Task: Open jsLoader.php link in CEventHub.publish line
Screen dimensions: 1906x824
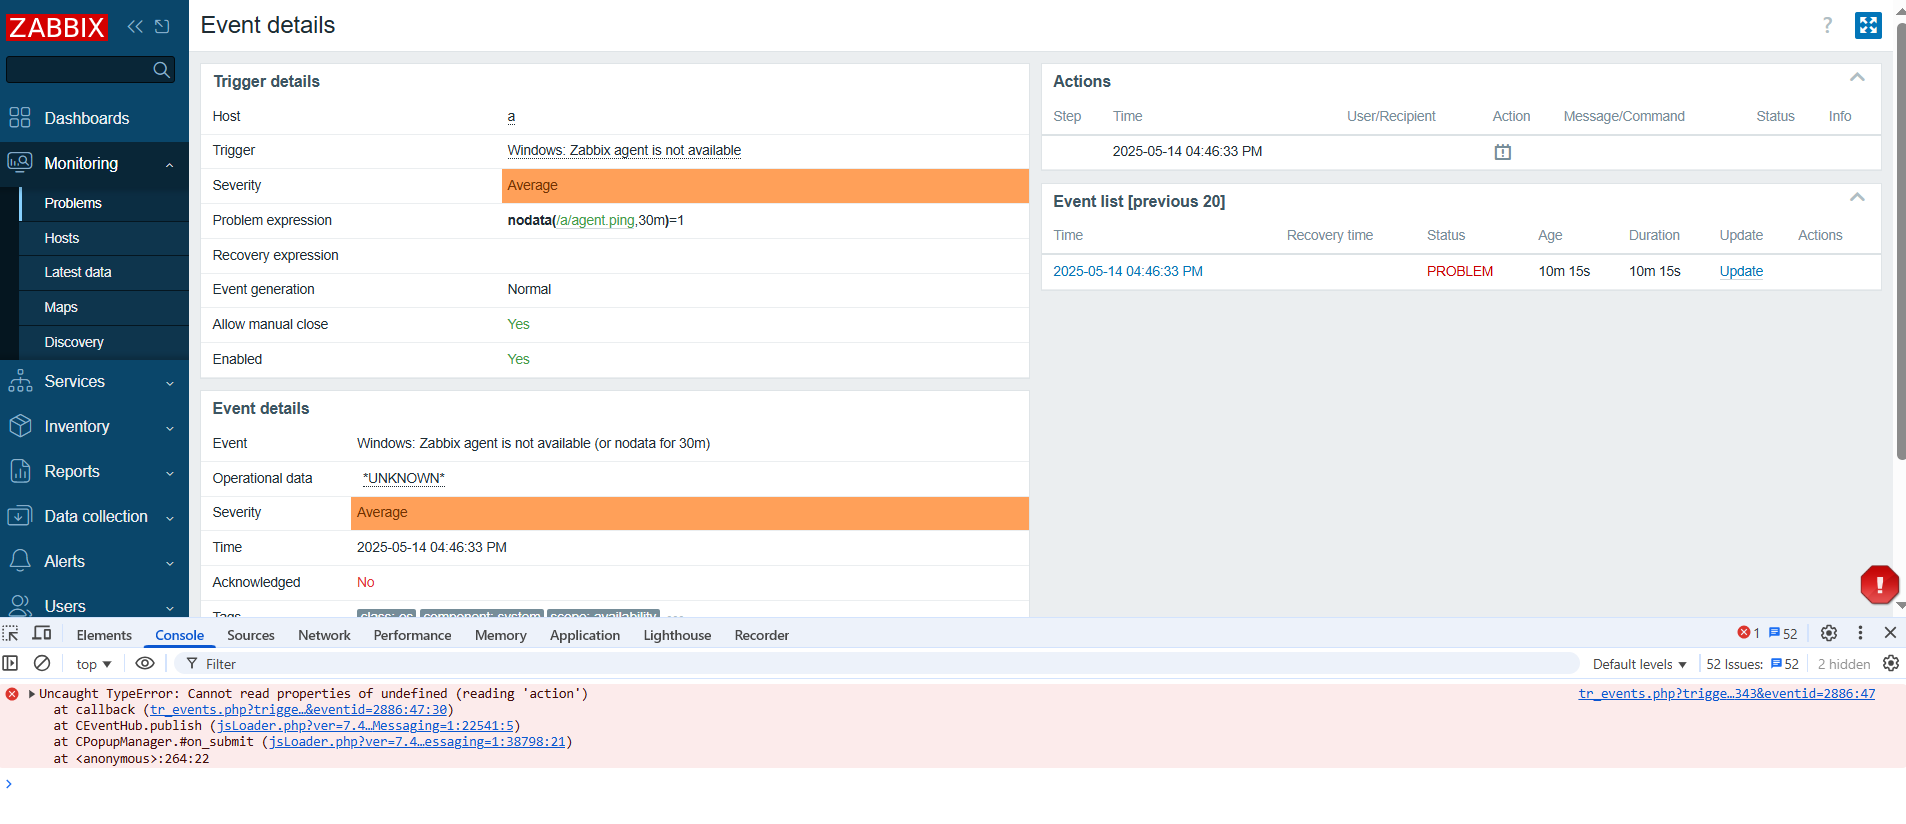Action: click(x=365, y=726)
